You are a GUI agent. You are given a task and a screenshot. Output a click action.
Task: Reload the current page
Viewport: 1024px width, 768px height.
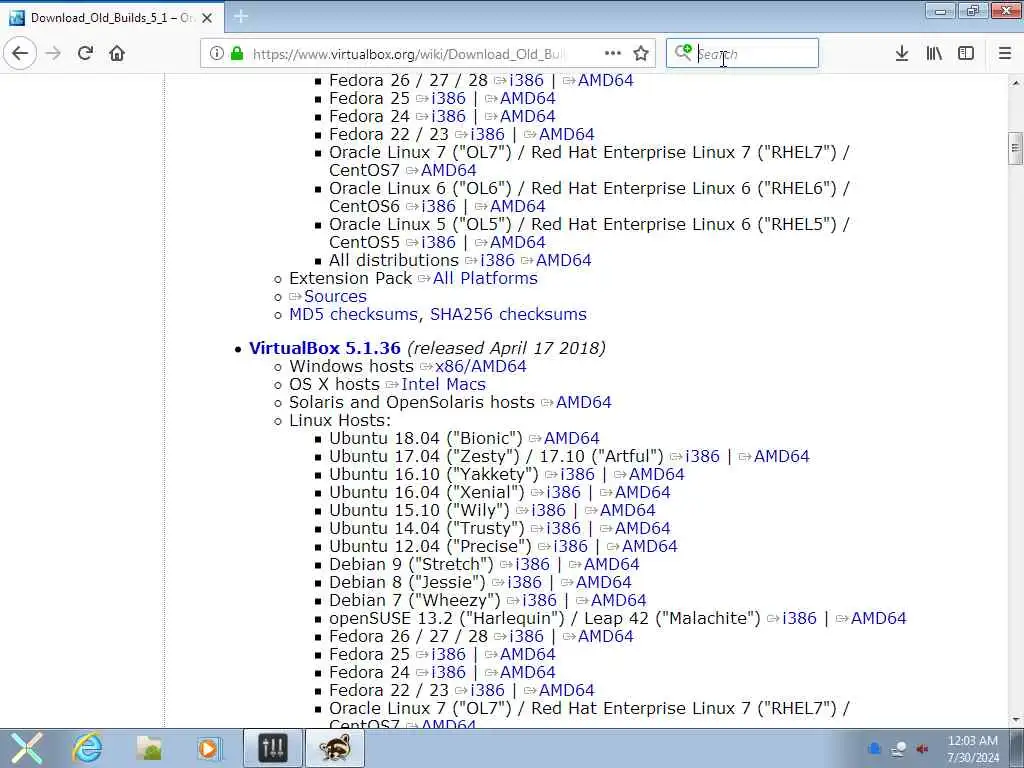pos(85,53)
